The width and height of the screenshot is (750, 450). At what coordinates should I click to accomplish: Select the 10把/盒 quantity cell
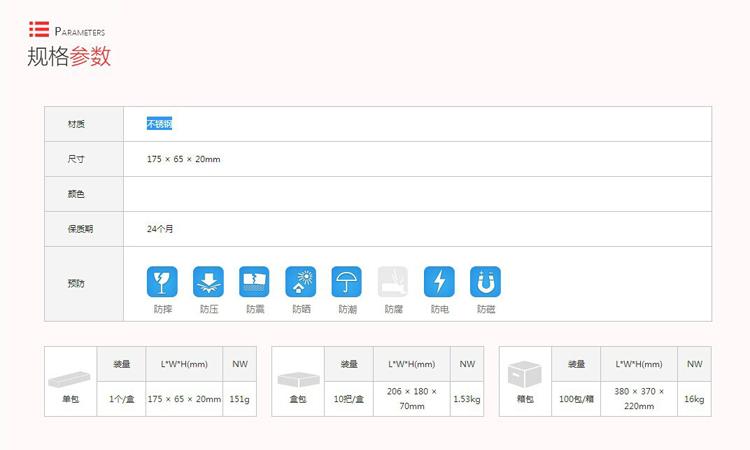tap(349, 399)
